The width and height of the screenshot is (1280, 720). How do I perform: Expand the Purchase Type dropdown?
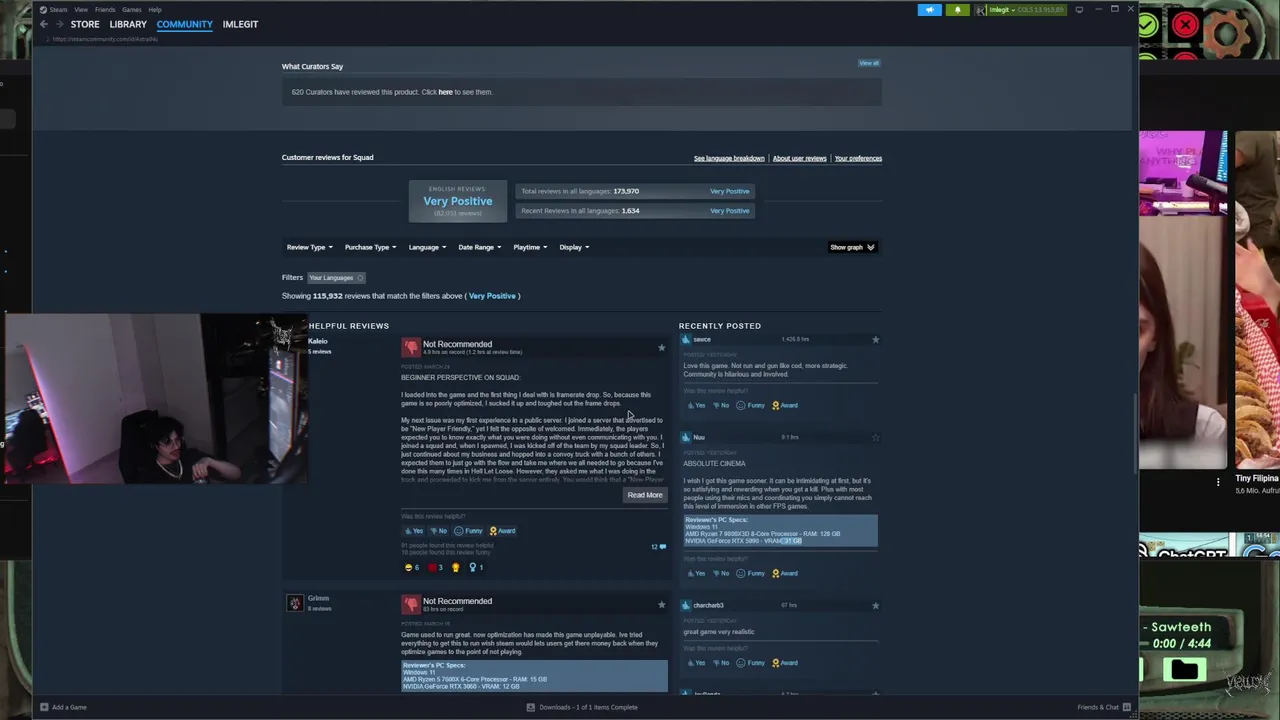click(x=370, y=247)
